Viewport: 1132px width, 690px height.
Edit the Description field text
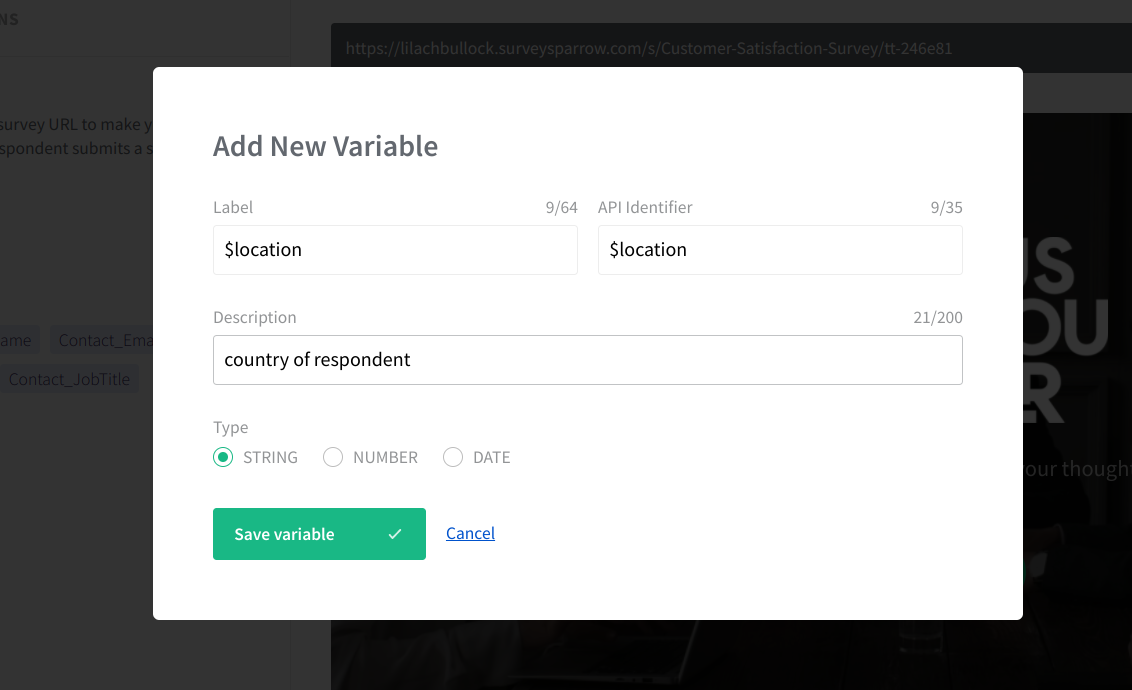pyautogui.click(x=587, y=360)
